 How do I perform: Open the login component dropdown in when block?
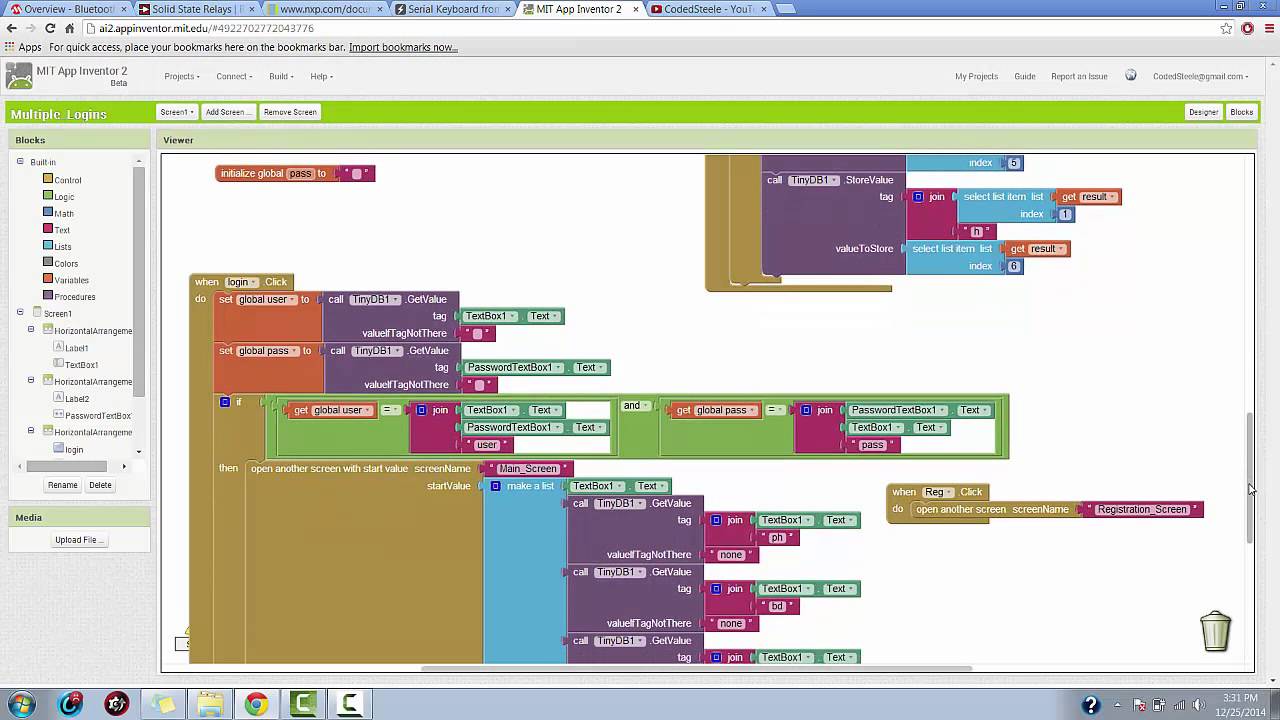(241, 282)
